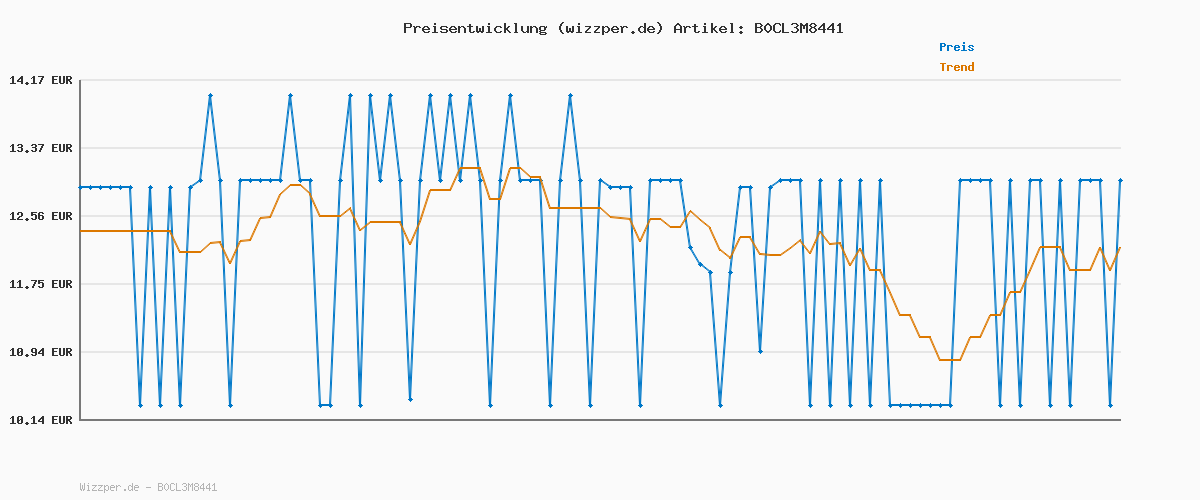This screenshot has width=1200, height=500.
Task: Click the Wizzper.de footer text
Action: [x=148, y=487]
